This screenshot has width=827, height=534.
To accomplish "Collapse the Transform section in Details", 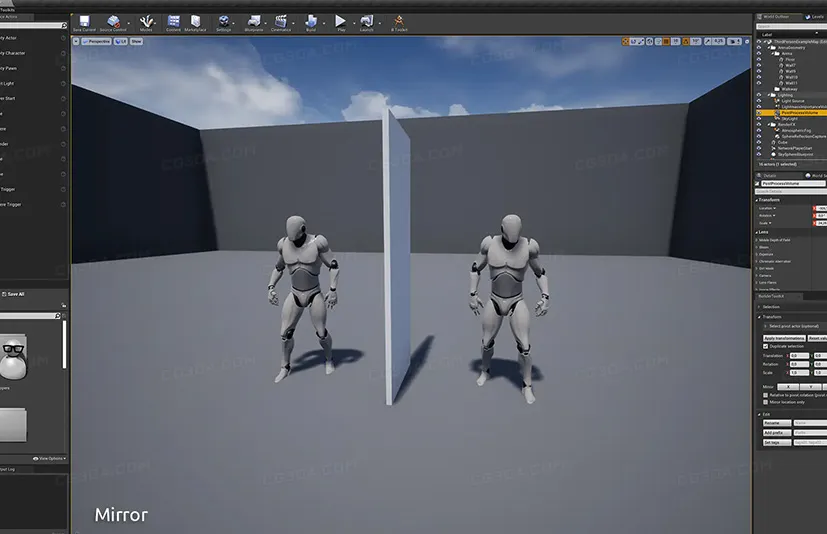I will click(756, 200).
